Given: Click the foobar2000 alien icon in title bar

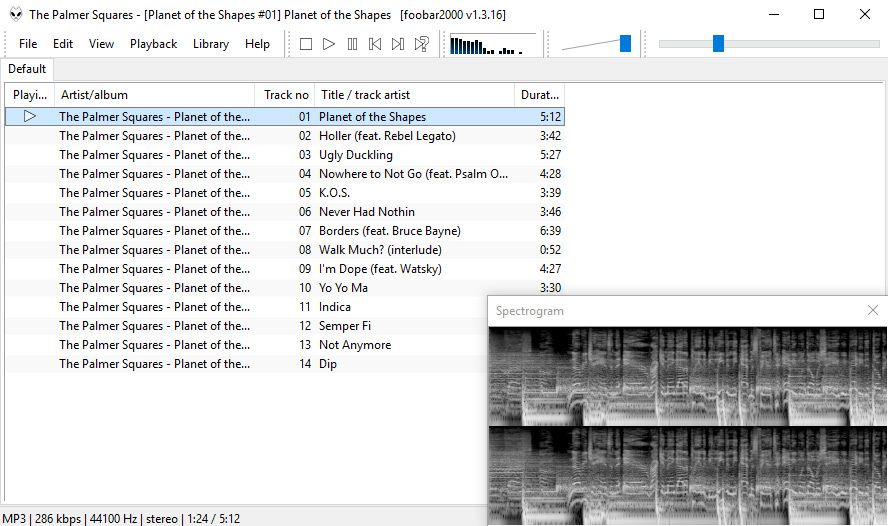Looking at the screenshot, I should pos(16,14).
